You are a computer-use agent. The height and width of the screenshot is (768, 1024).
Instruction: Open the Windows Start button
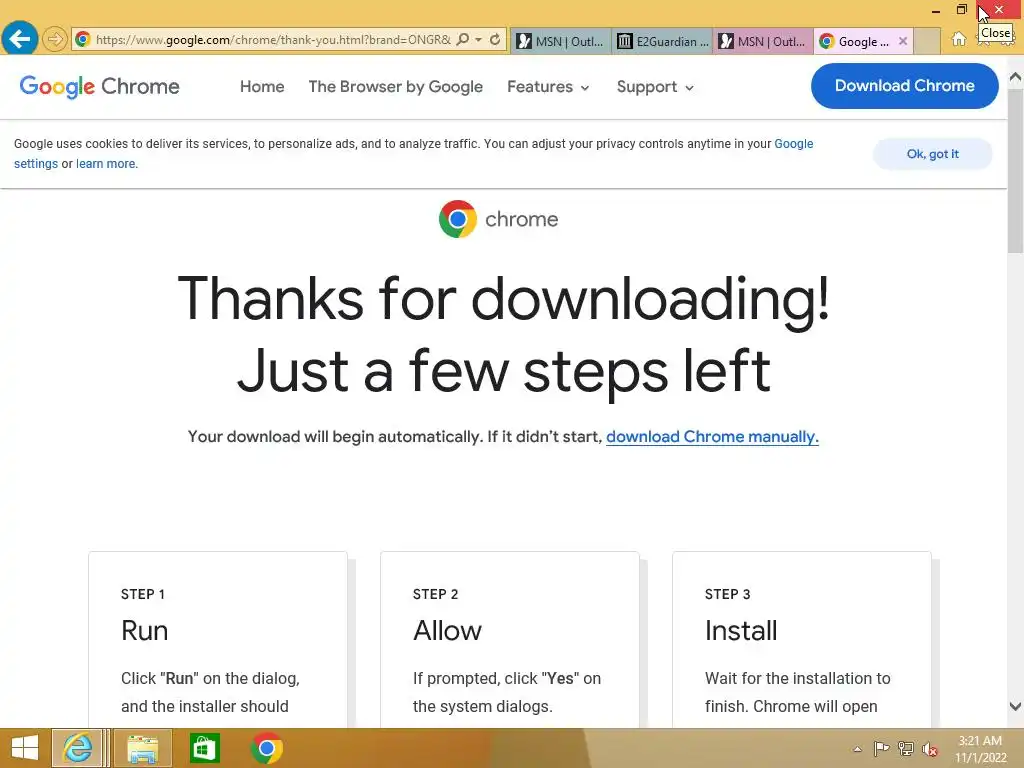pyautogui.click(x=25, y=748)
